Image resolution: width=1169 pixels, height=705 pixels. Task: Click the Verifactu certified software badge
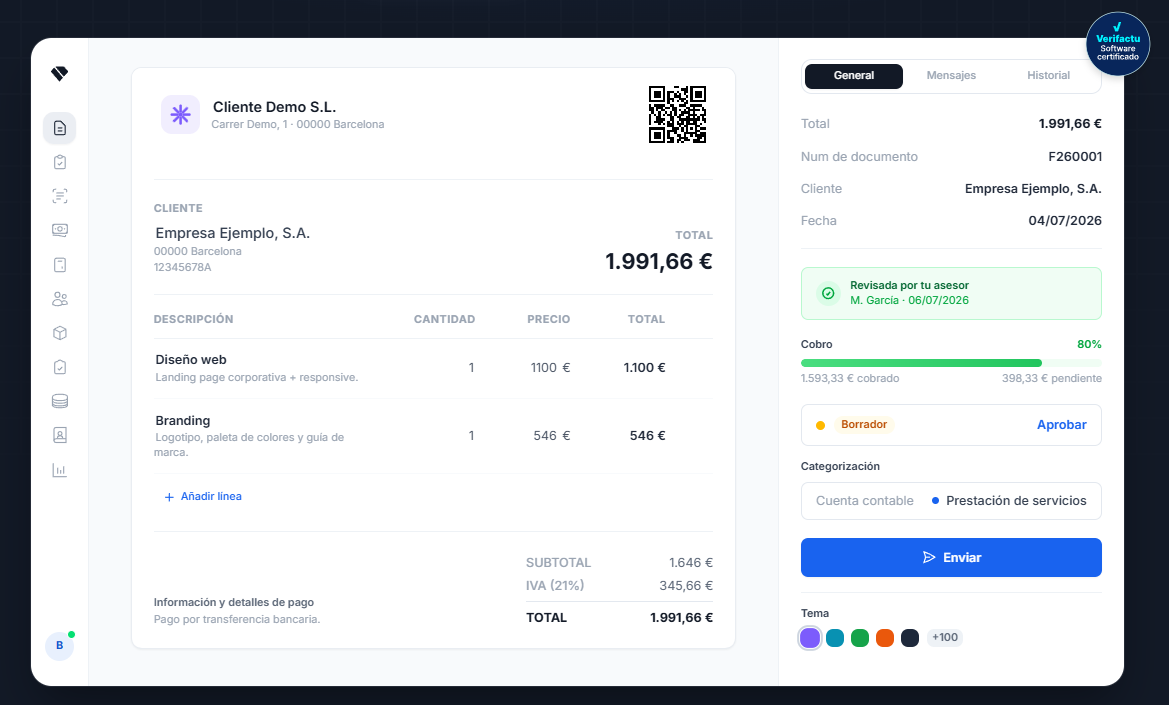pos(1118,44)
